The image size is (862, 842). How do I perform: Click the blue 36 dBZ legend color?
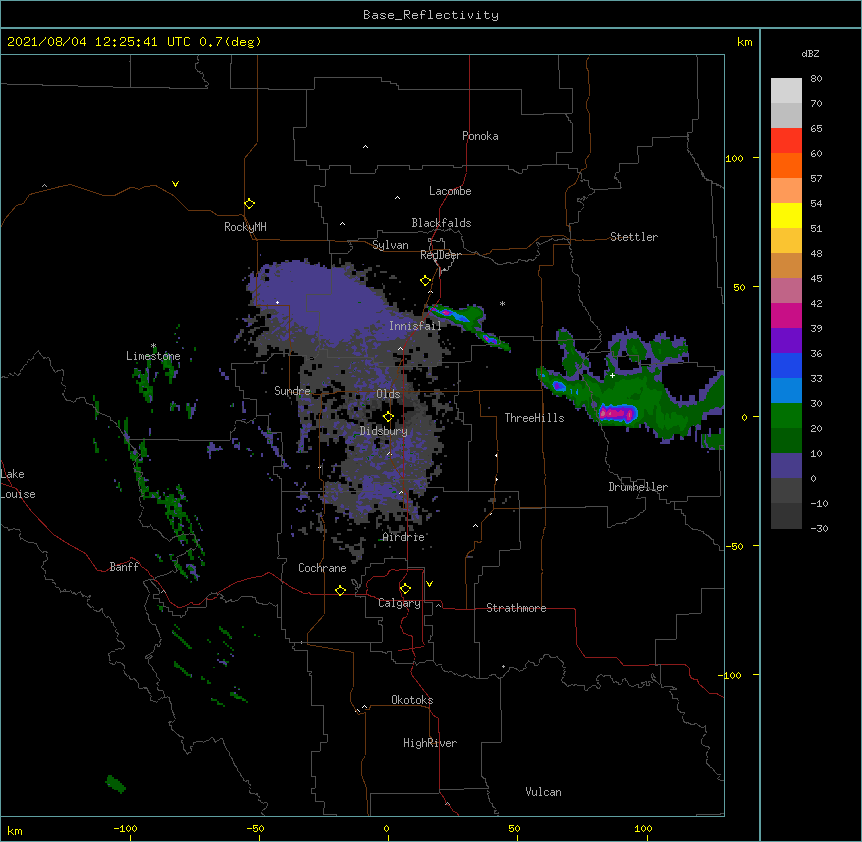786,365
